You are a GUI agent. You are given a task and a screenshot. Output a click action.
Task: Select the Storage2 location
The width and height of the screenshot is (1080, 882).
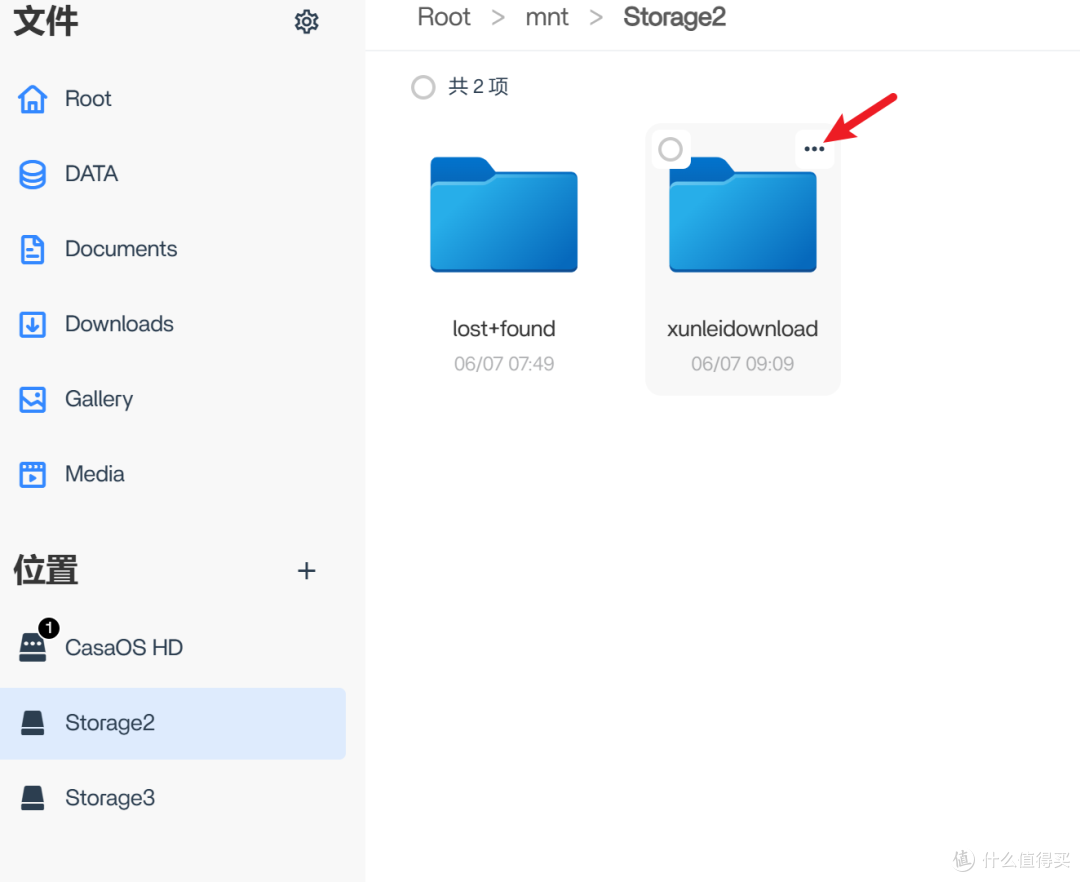tap(110, 723)
